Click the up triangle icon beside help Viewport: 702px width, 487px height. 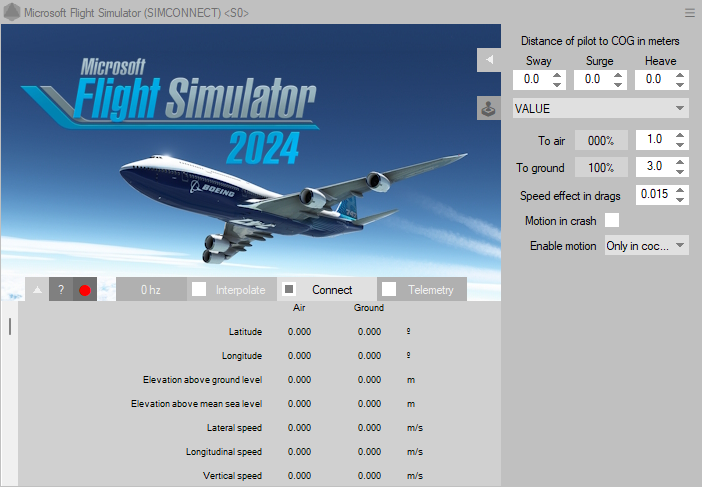tap(37, 290)
